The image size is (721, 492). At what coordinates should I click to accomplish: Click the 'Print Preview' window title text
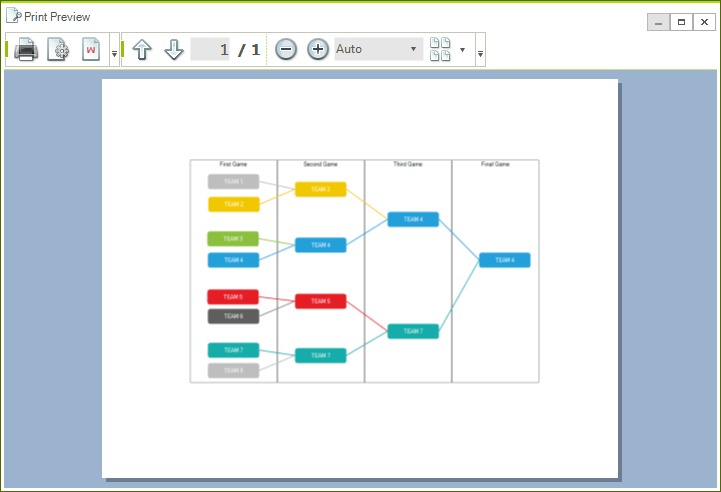(57, 17)
